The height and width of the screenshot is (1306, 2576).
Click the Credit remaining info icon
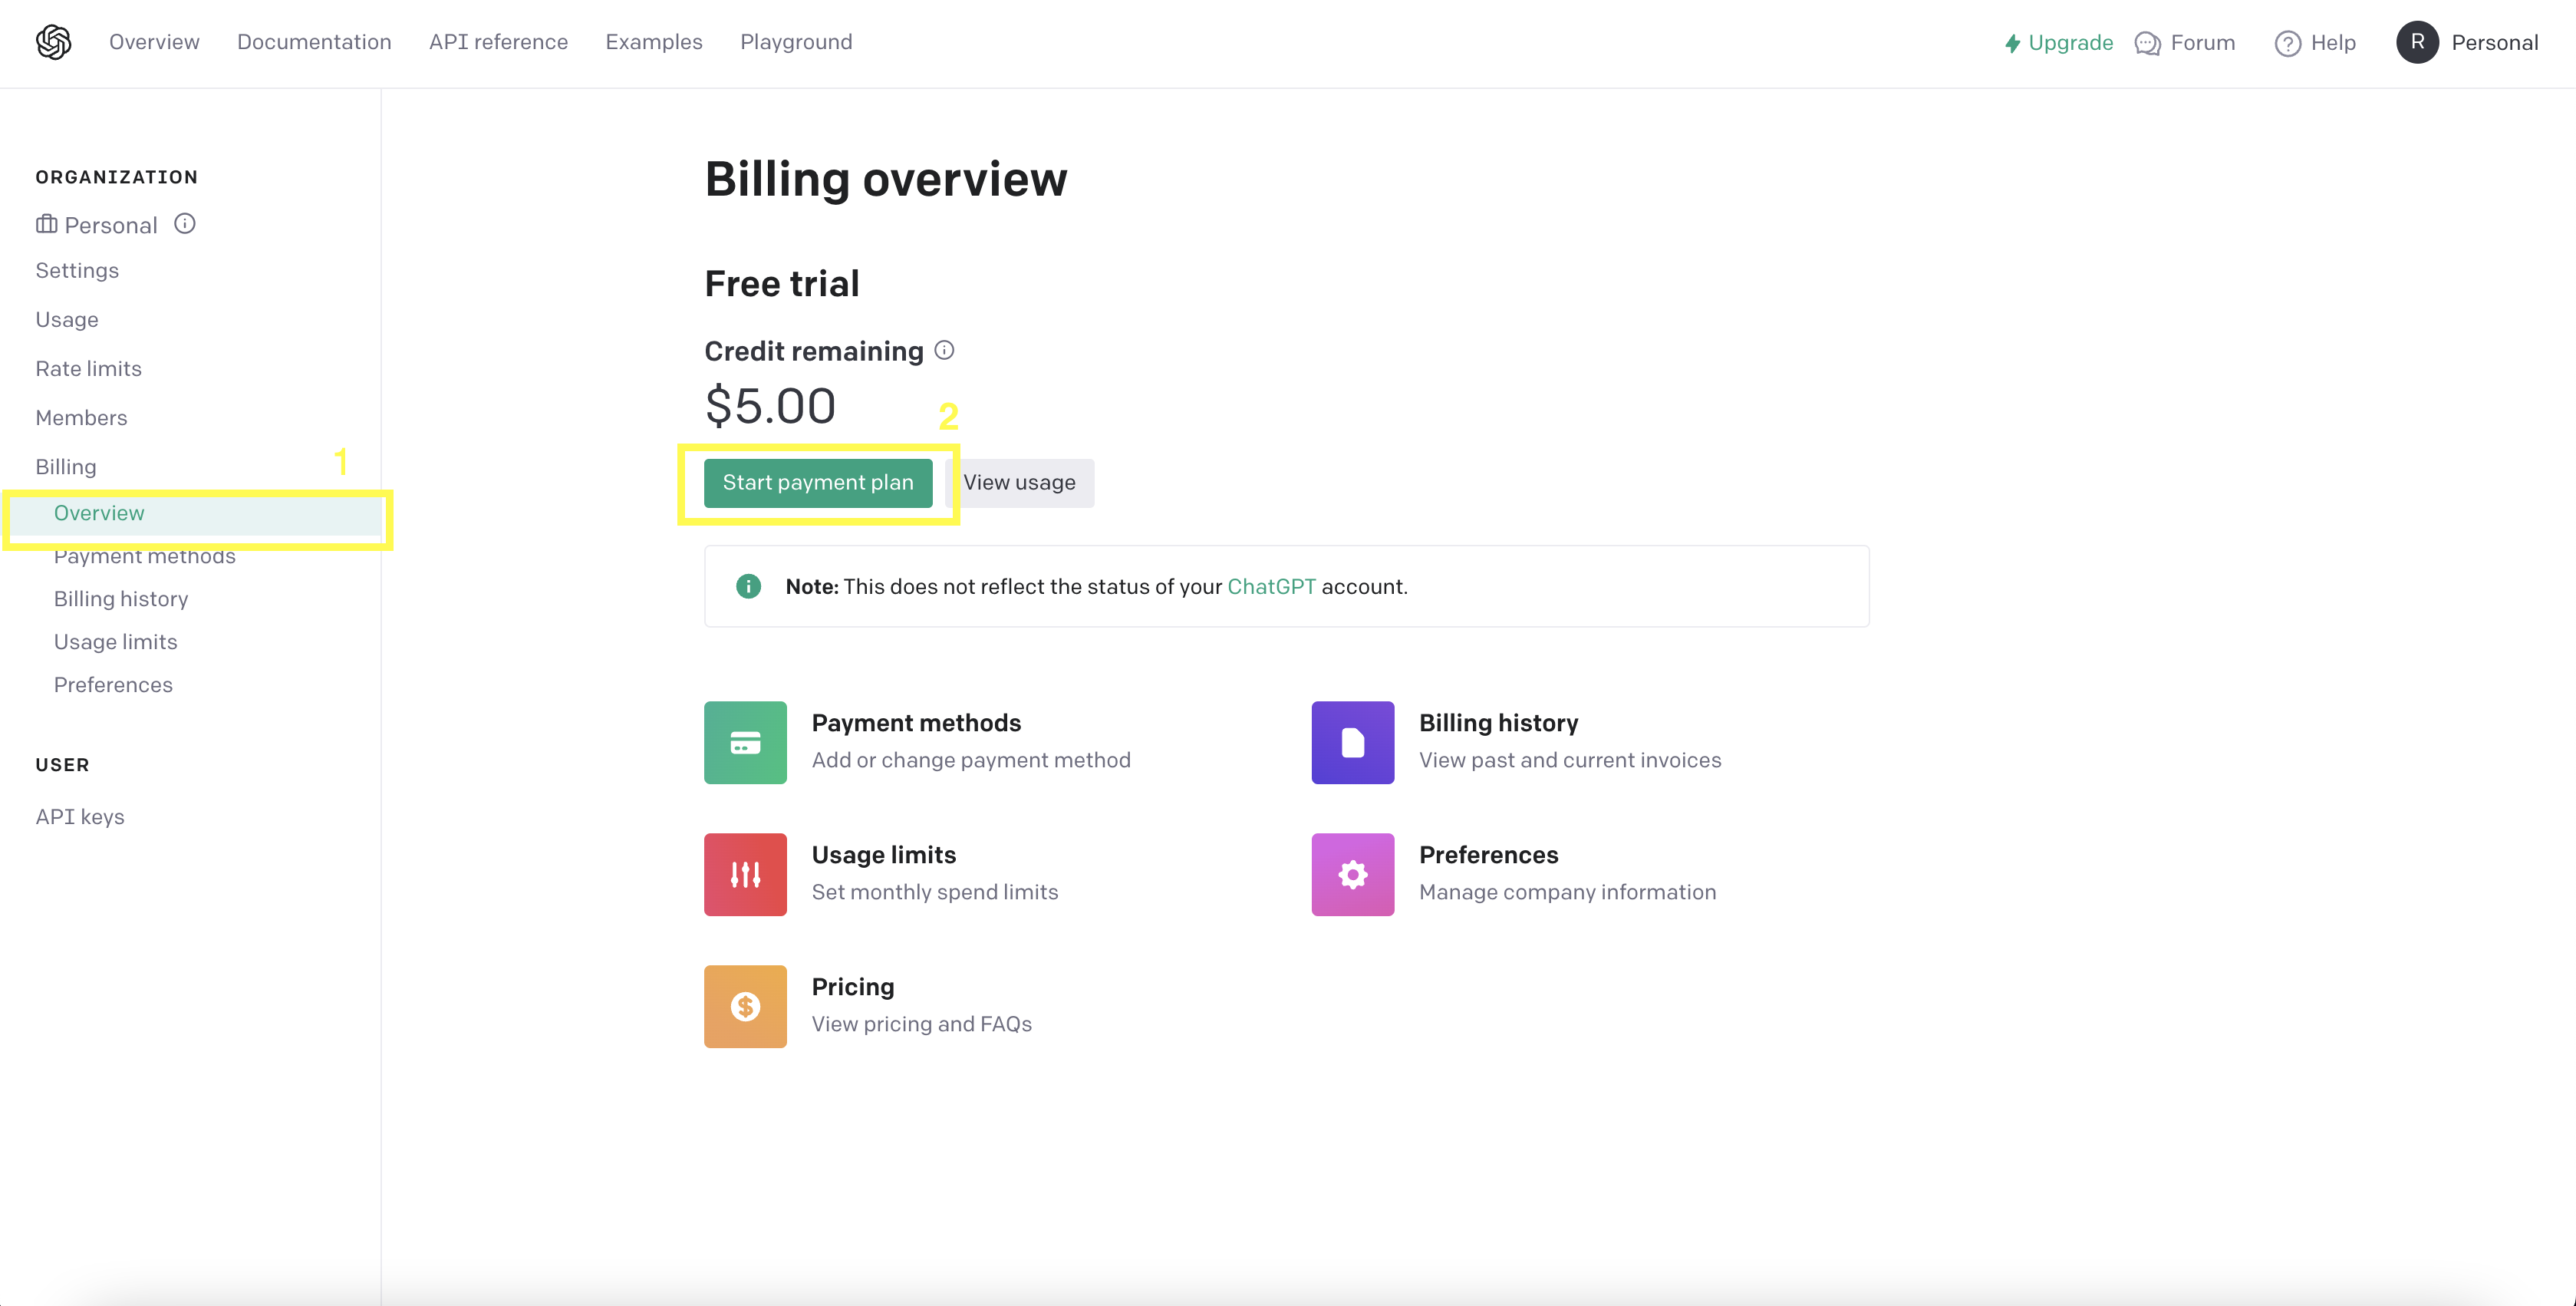click(x=944, y=350)
